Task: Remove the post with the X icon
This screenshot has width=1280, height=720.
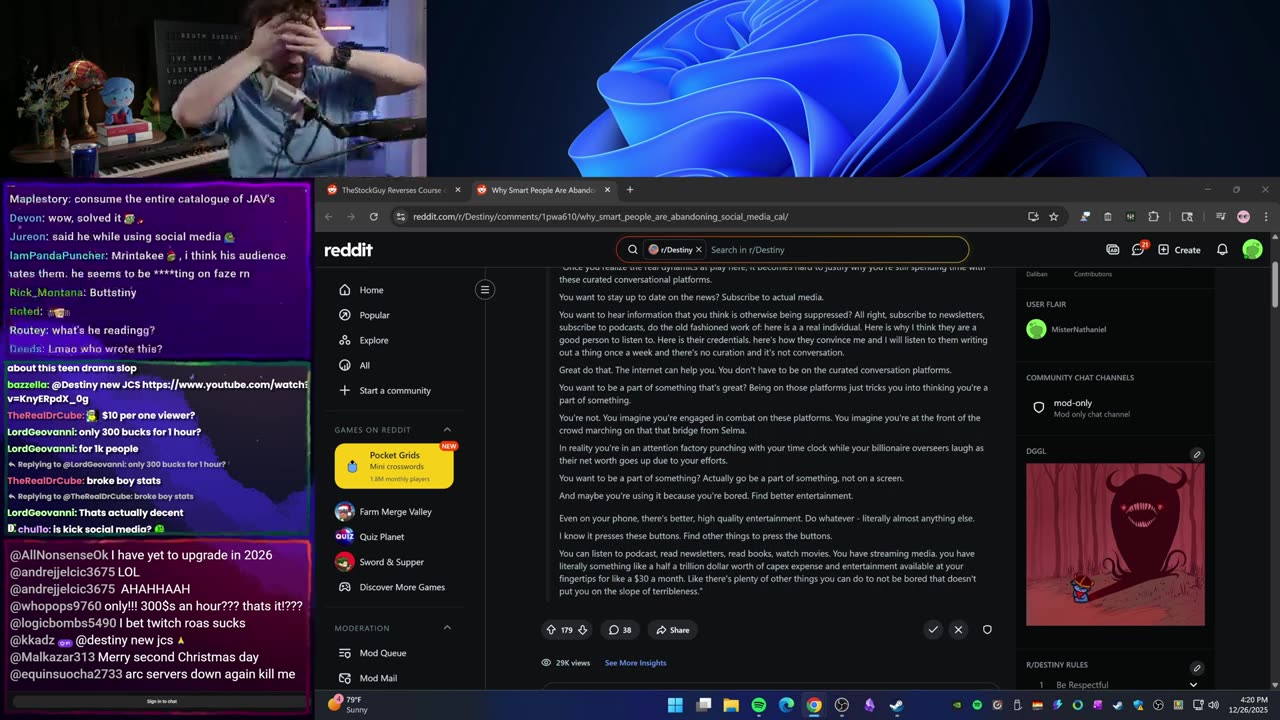Action: coord(958,630)
